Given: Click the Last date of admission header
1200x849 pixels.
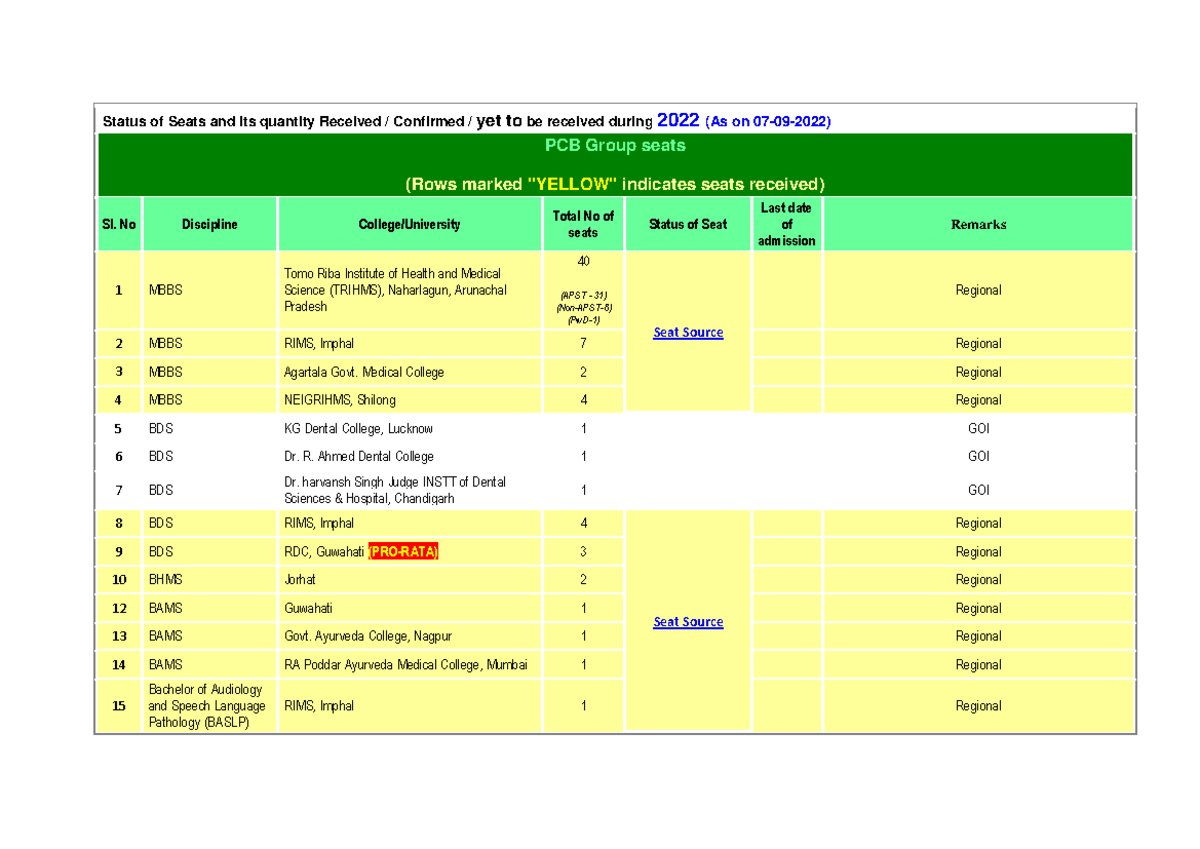Looking at the screenshot, I should pyautogui.click(x=787, y=224).
